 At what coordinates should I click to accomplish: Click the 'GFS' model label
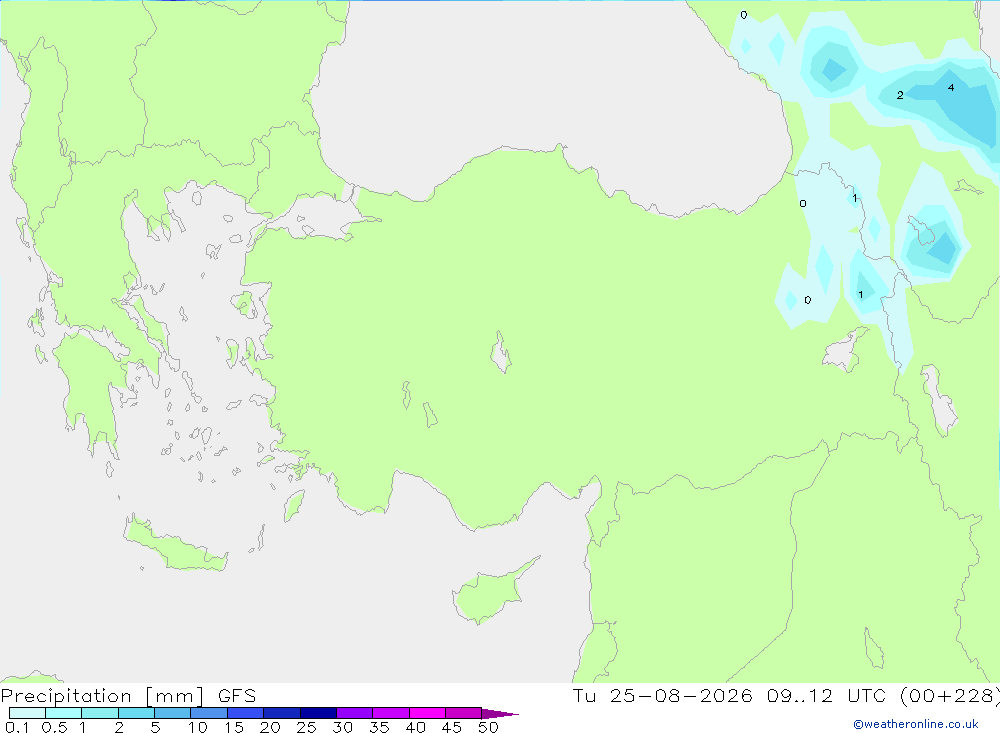point(237,696)
